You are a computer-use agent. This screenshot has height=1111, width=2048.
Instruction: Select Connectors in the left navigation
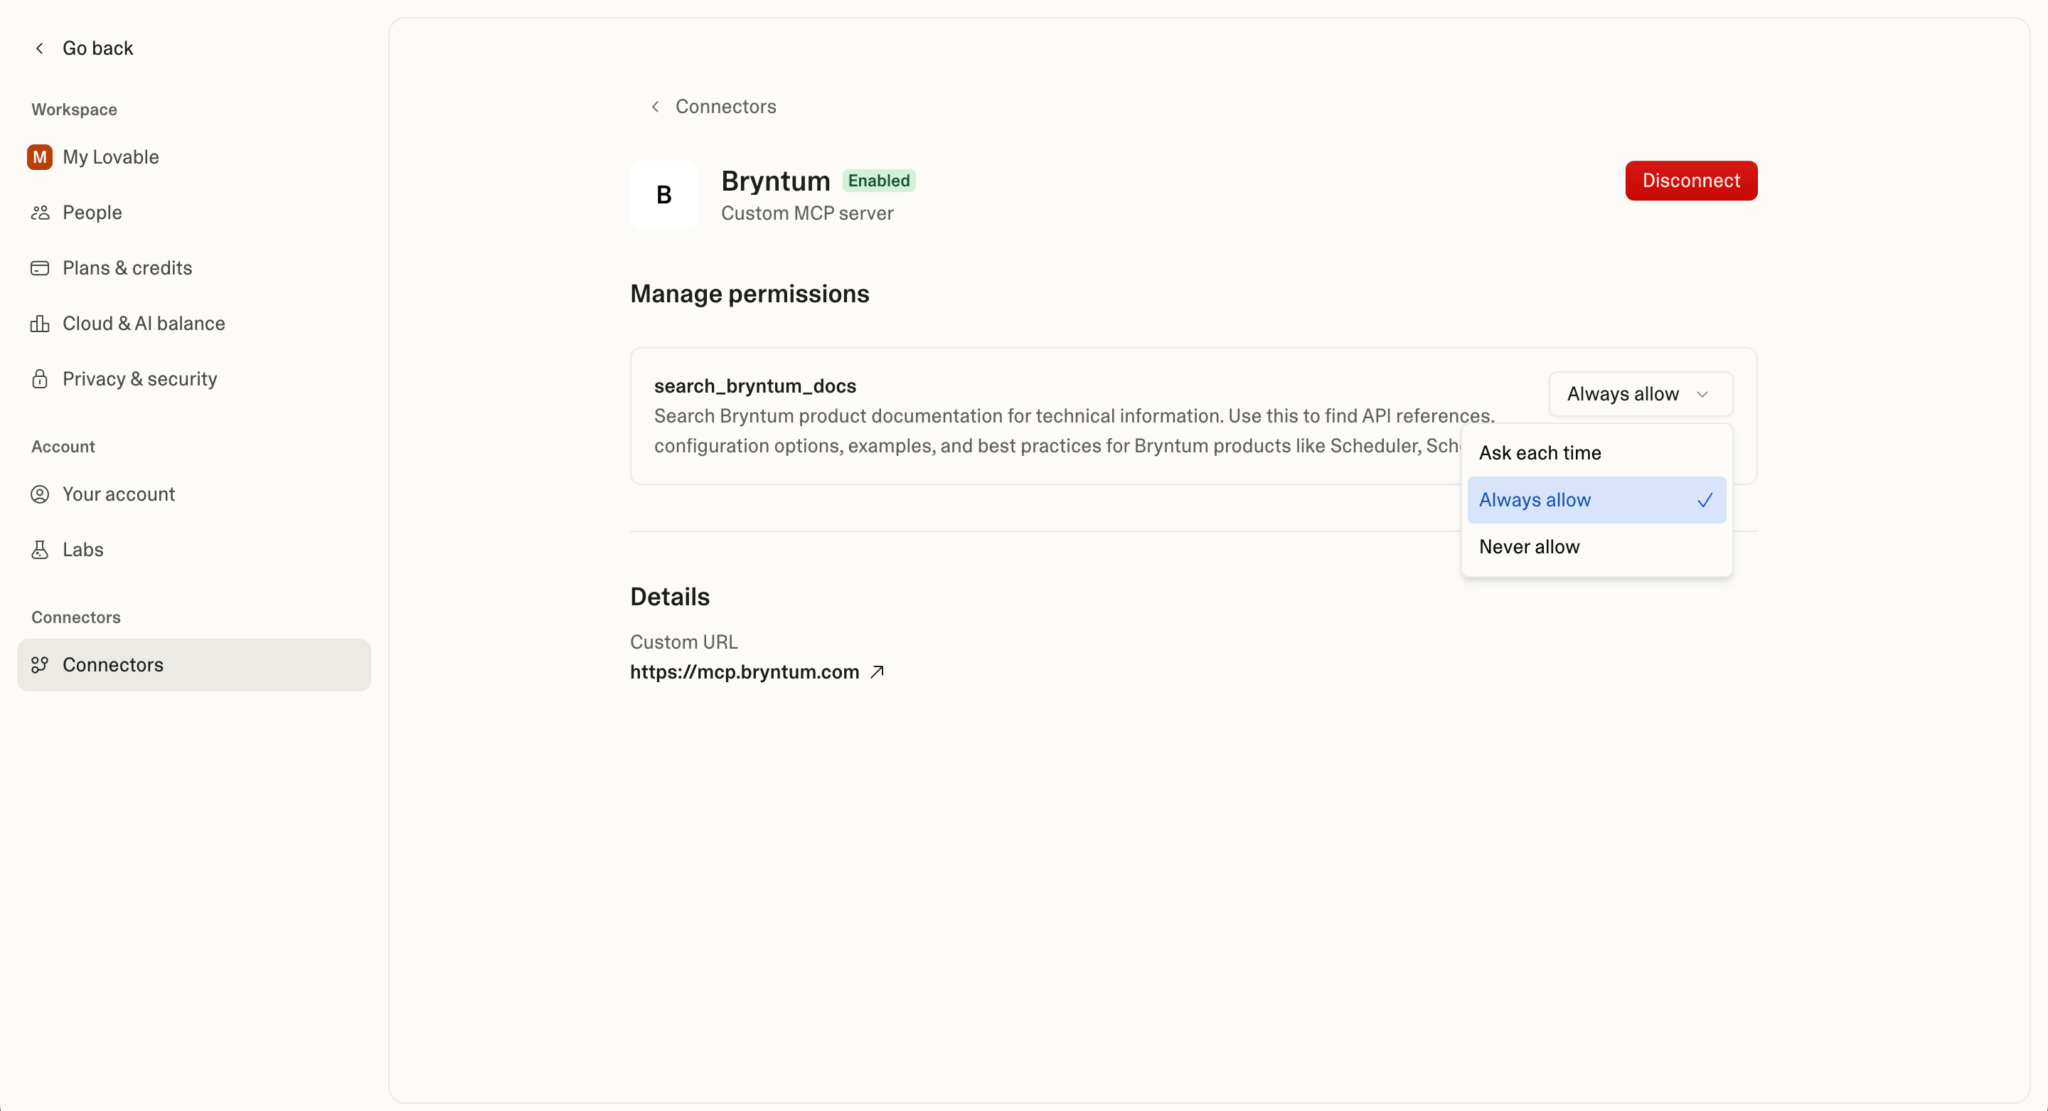point(112,664)
